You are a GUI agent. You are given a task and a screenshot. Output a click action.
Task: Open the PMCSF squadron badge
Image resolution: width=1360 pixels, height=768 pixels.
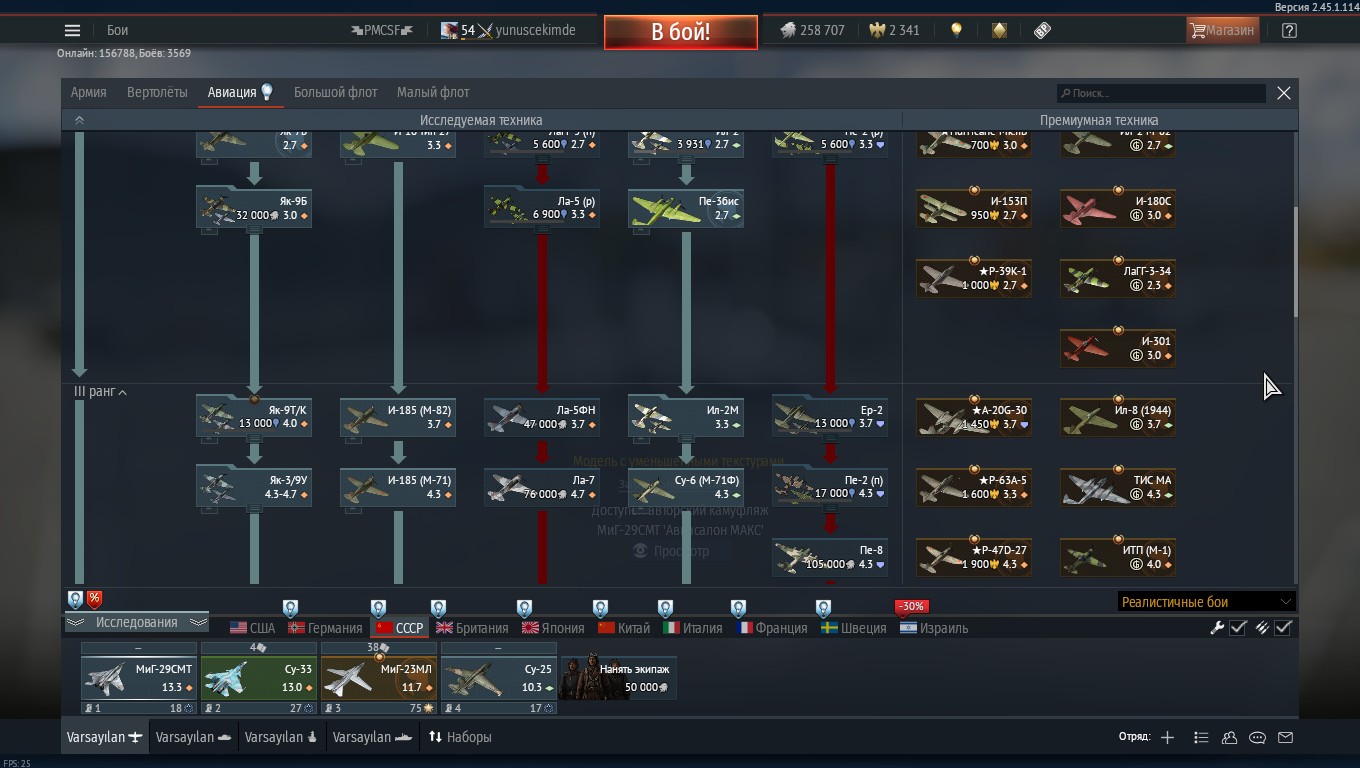tap(382, 30)
